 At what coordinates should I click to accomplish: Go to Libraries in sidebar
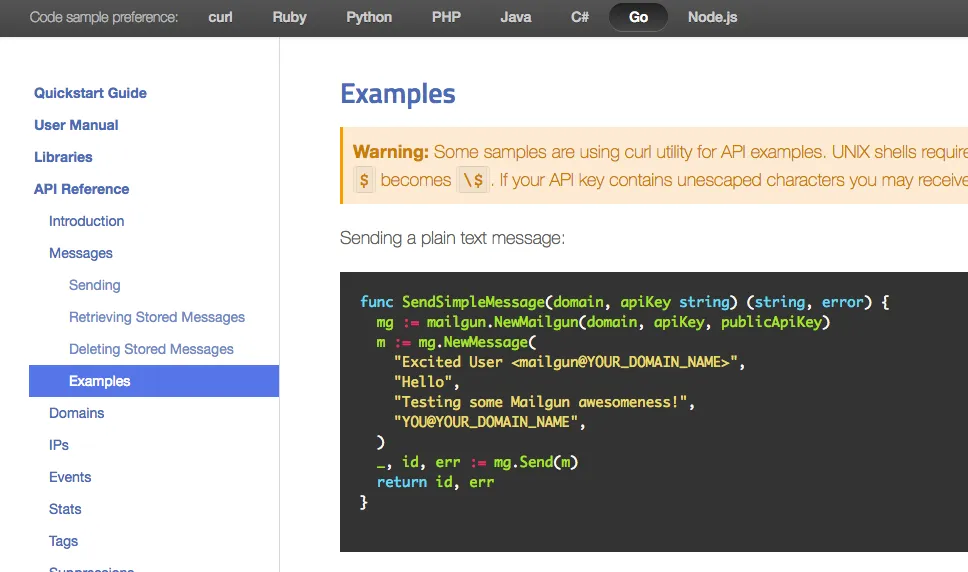point(63,157)
